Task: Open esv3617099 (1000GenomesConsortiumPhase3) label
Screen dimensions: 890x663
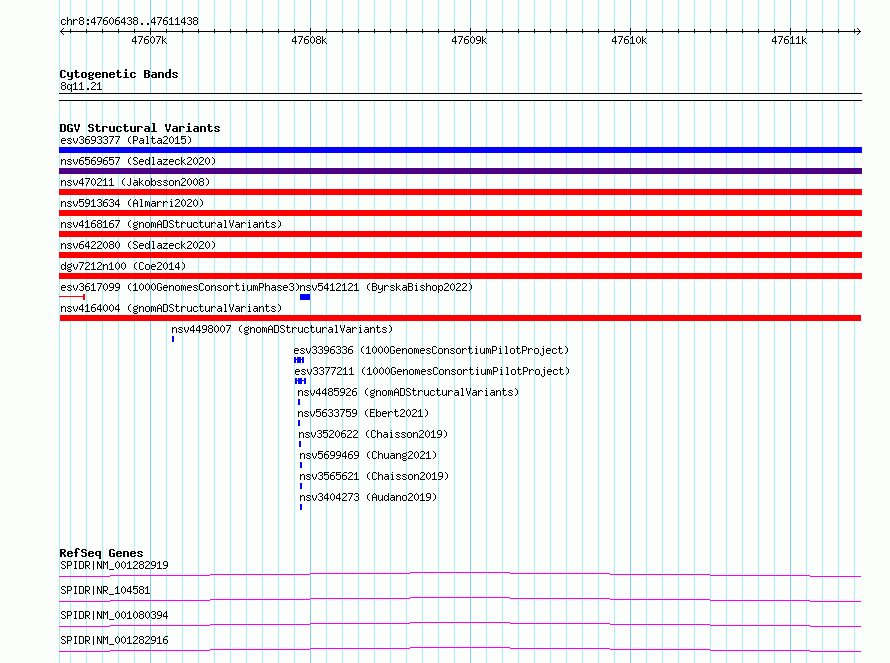Action: pos(179,287)
